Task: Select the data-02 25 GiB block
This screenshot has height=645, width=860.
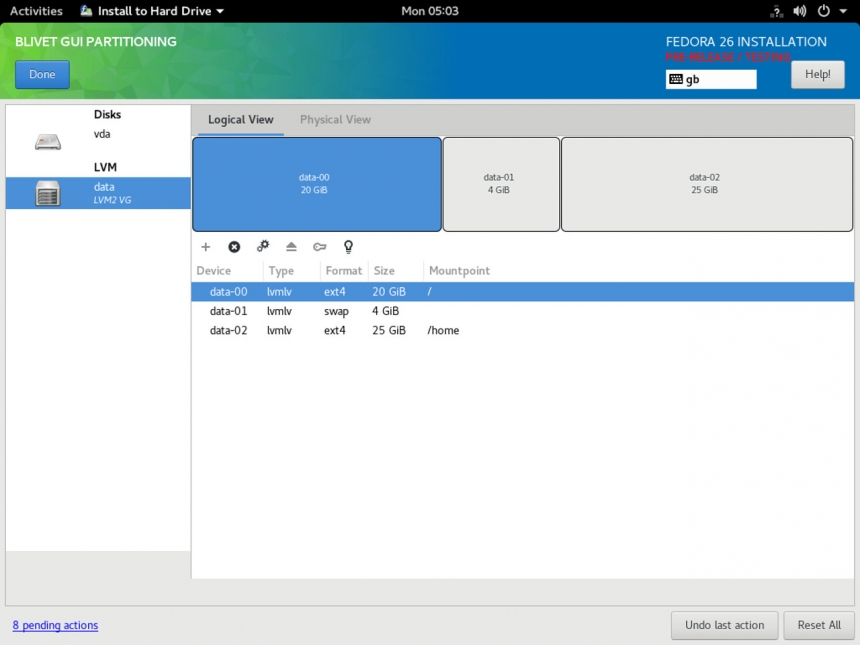Action: pos(706,183)
